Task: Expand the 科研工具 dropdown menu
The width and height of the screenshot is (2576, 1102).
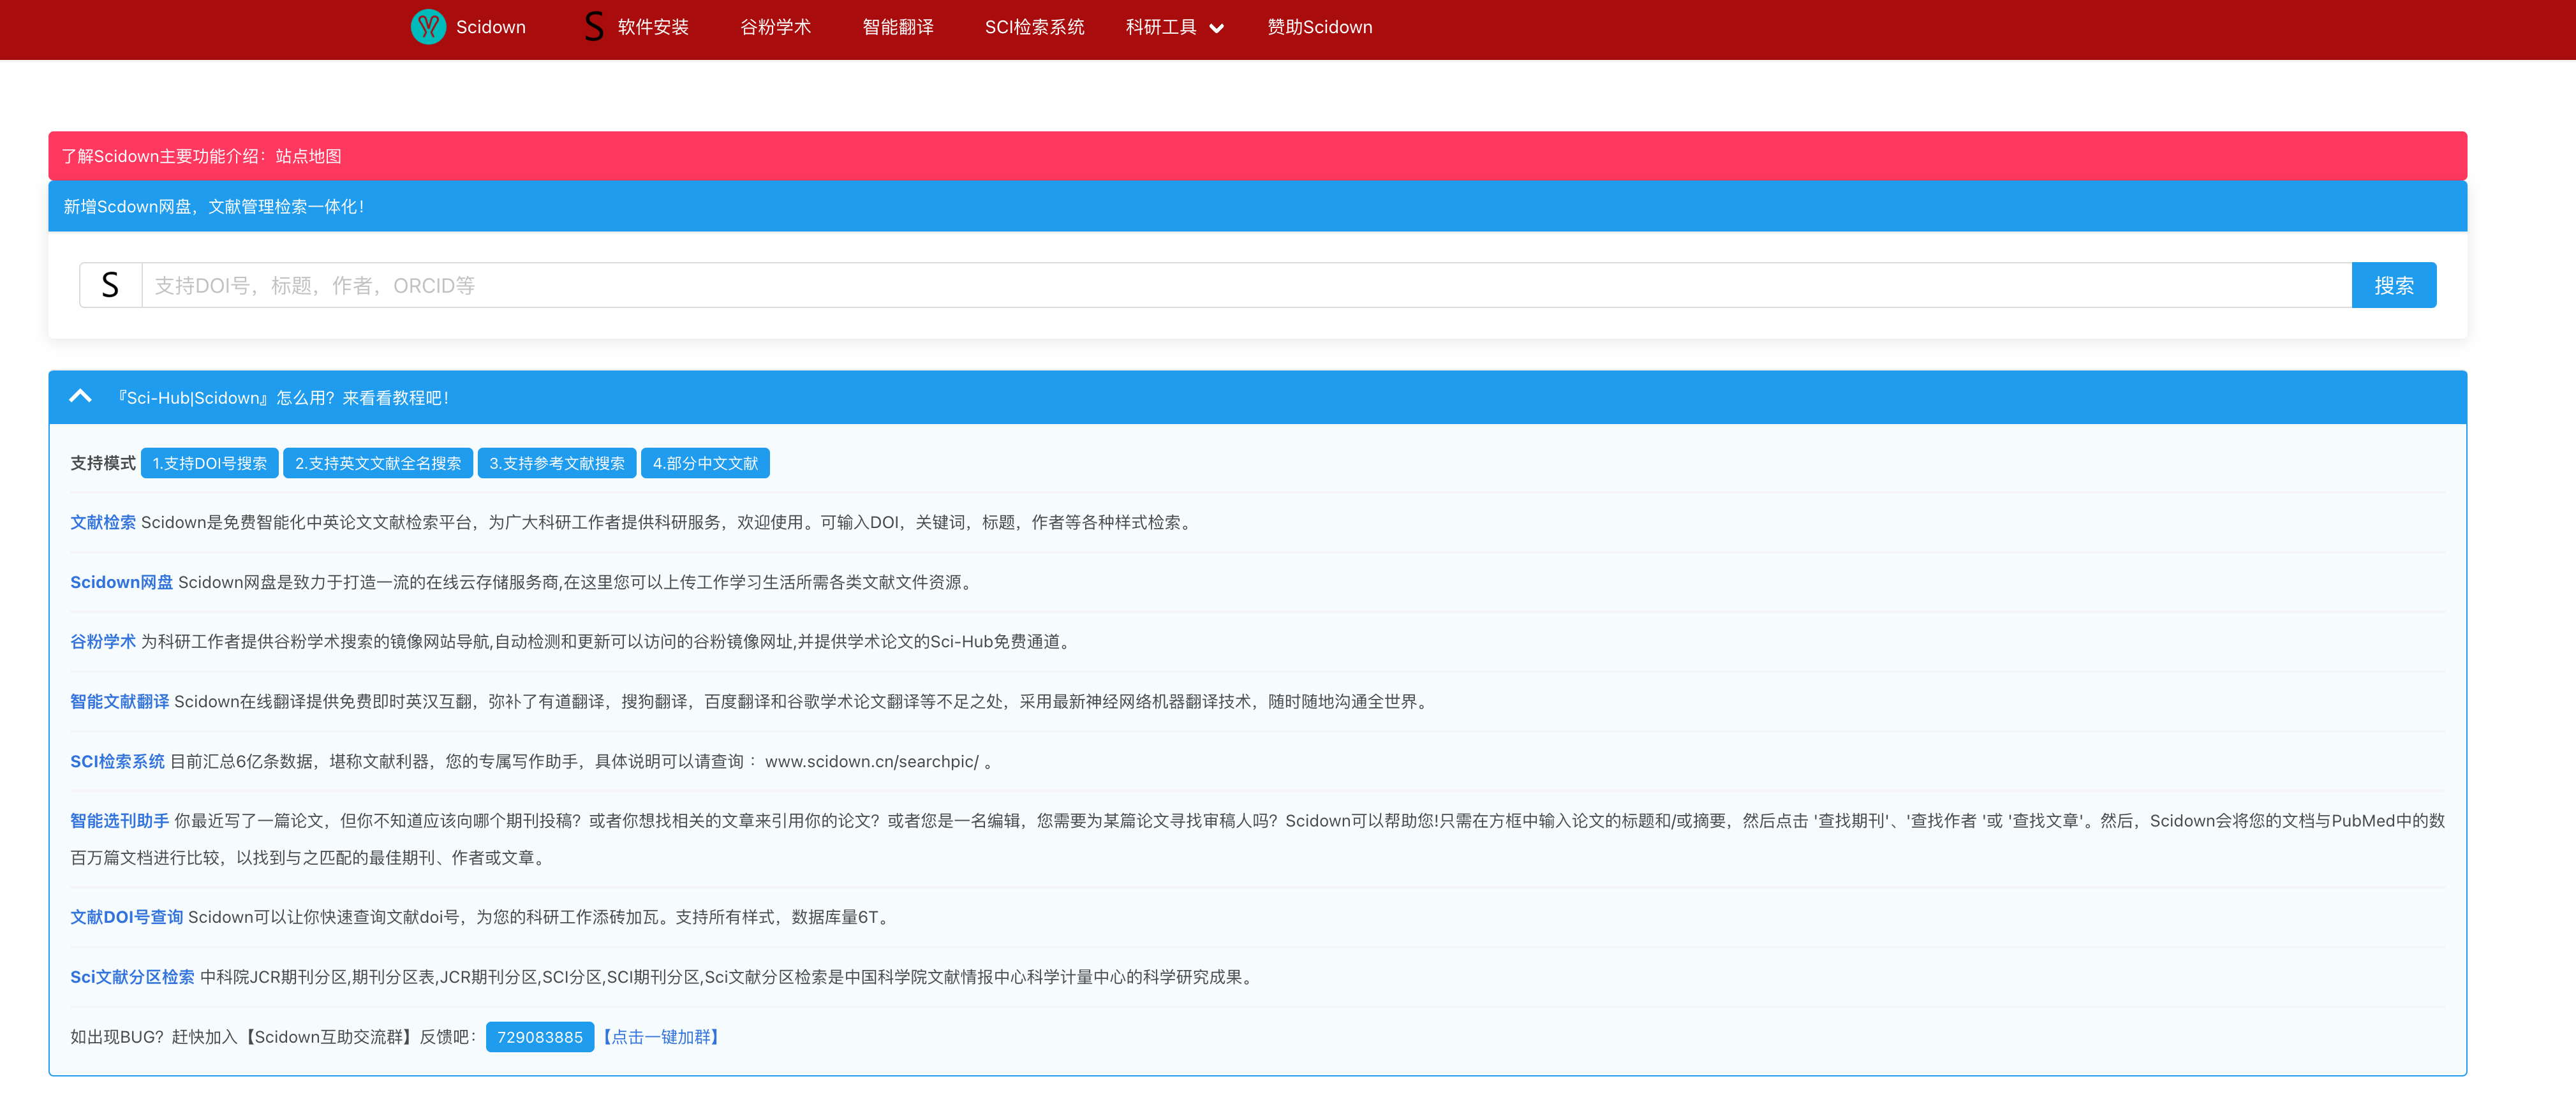Action: tap(1173, 28)
